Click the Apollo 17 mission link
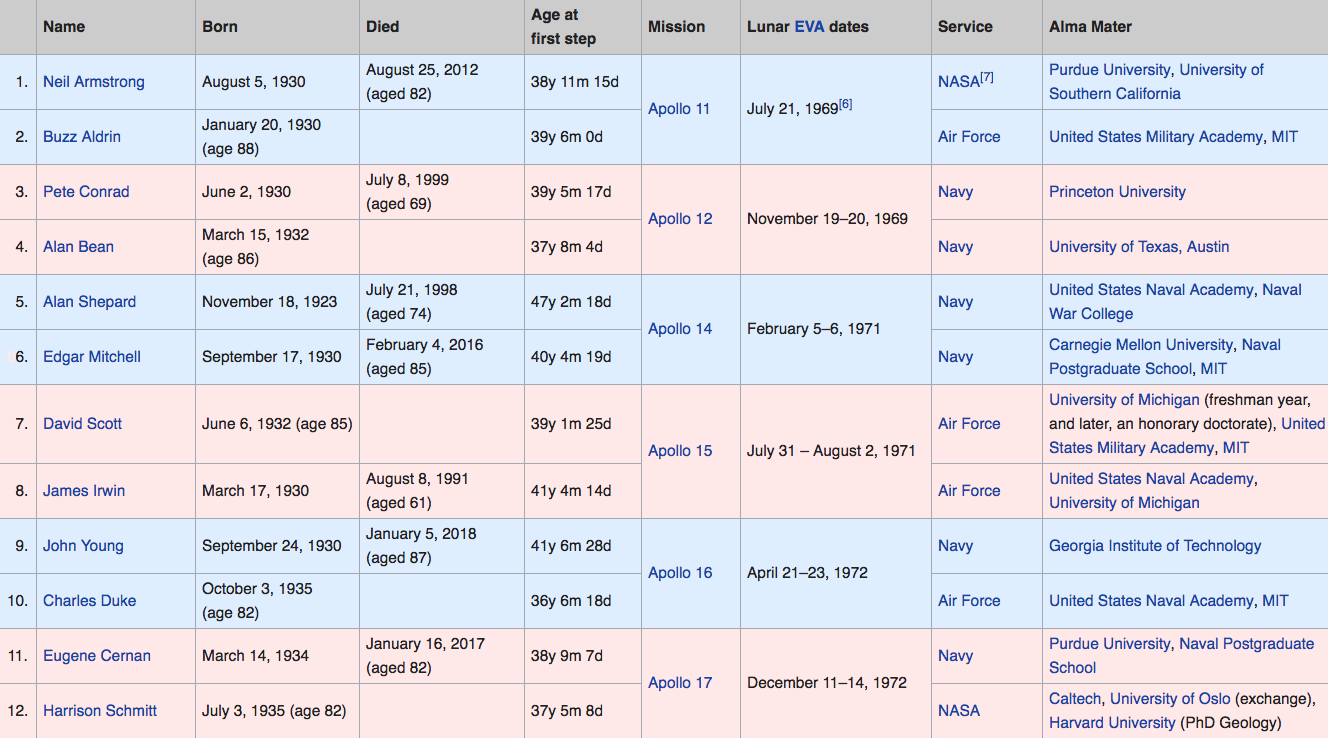The height and width of the screenshot is (738, 1328). click(x=680, y=683)
